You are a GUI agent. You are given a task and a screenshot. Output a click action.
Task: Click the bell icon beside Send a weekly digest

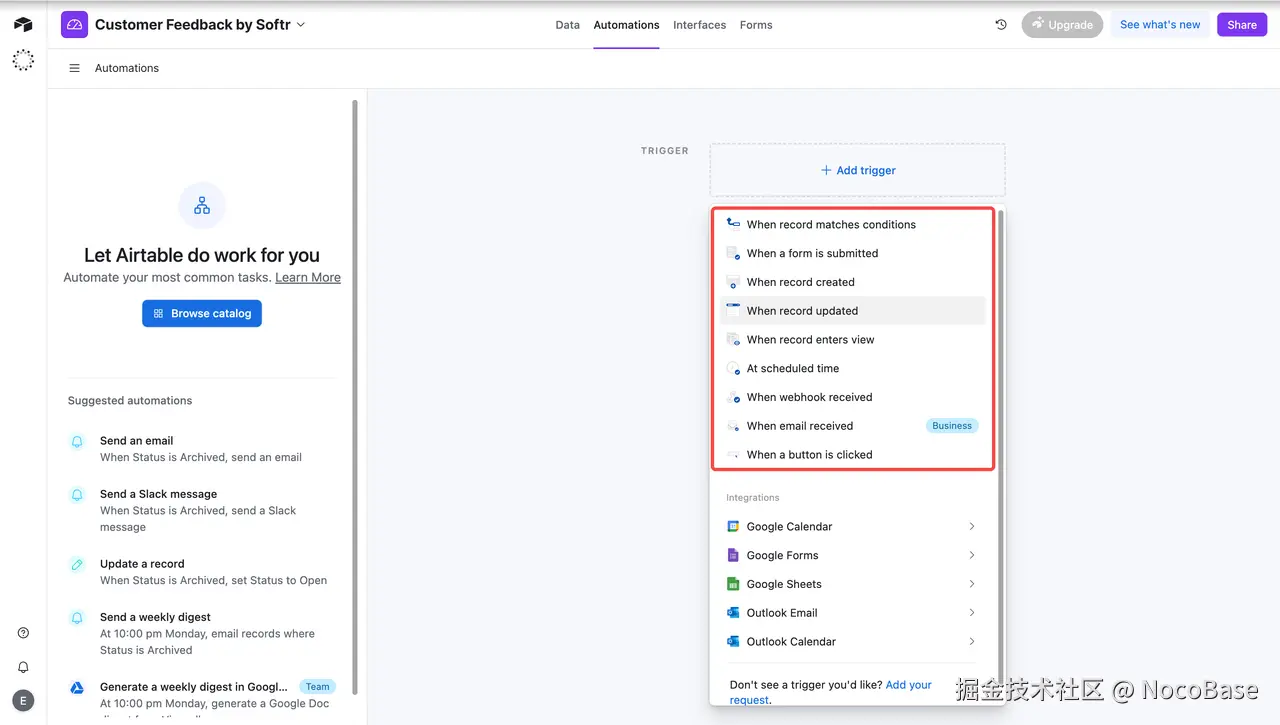point(77,618)
